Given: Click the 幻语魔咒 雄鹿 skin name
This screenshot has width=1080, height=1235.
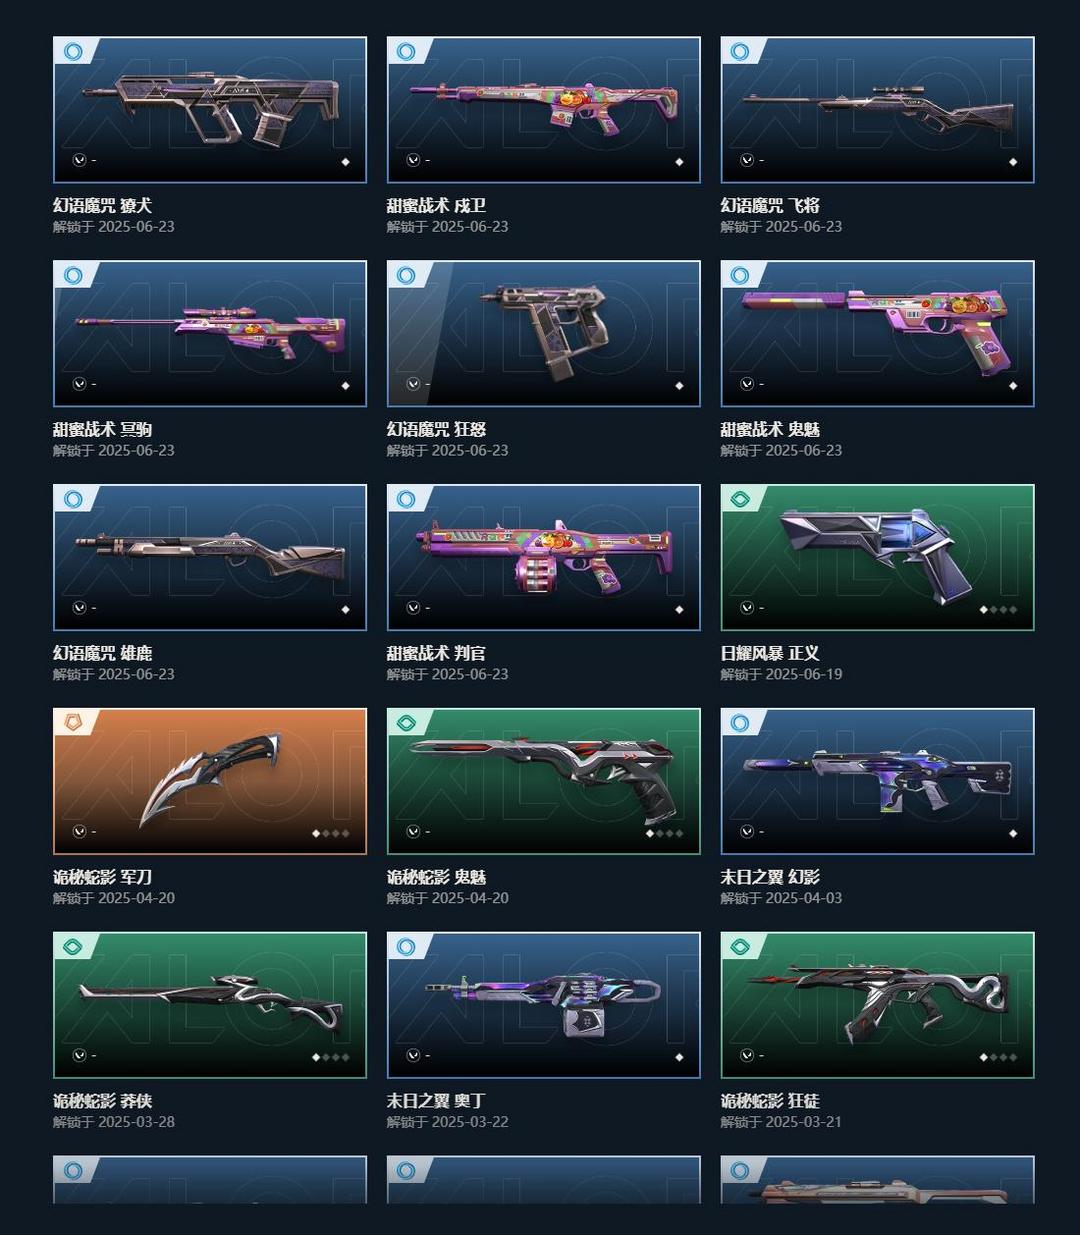Looking at the screenshot, I should [x=103, y=653].
